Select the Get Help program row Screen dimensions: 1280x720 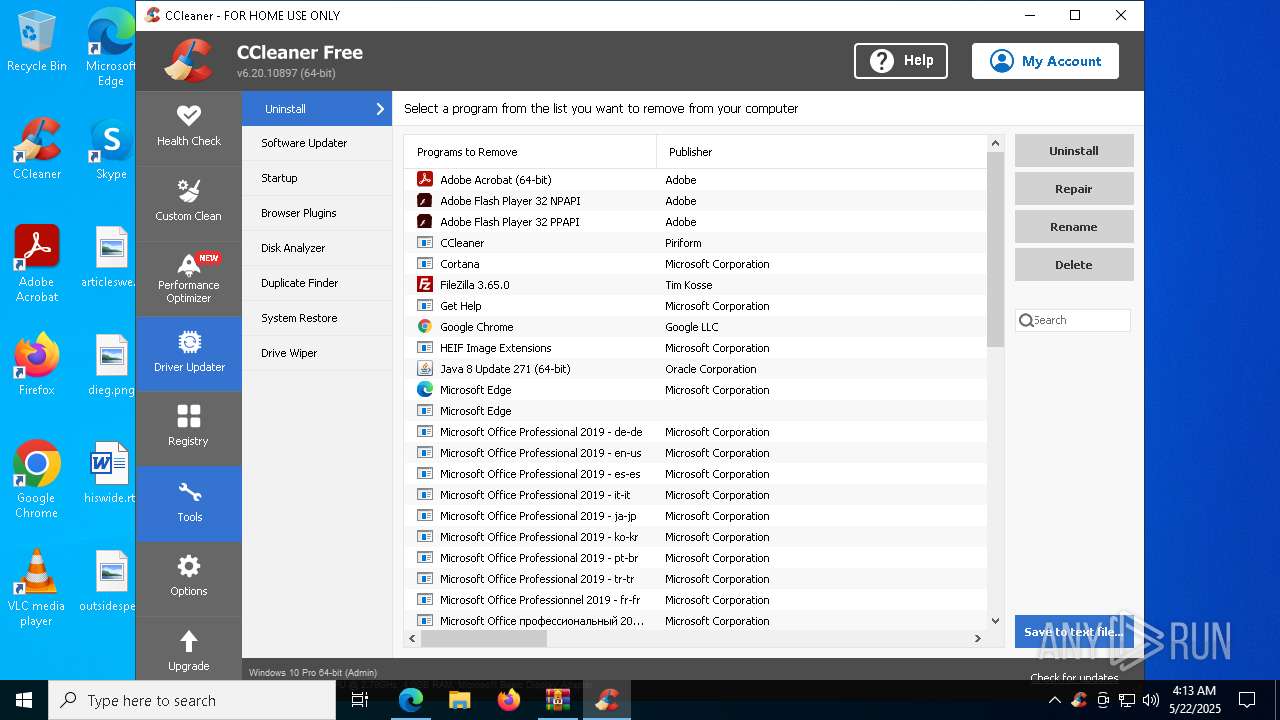point(695,306)
